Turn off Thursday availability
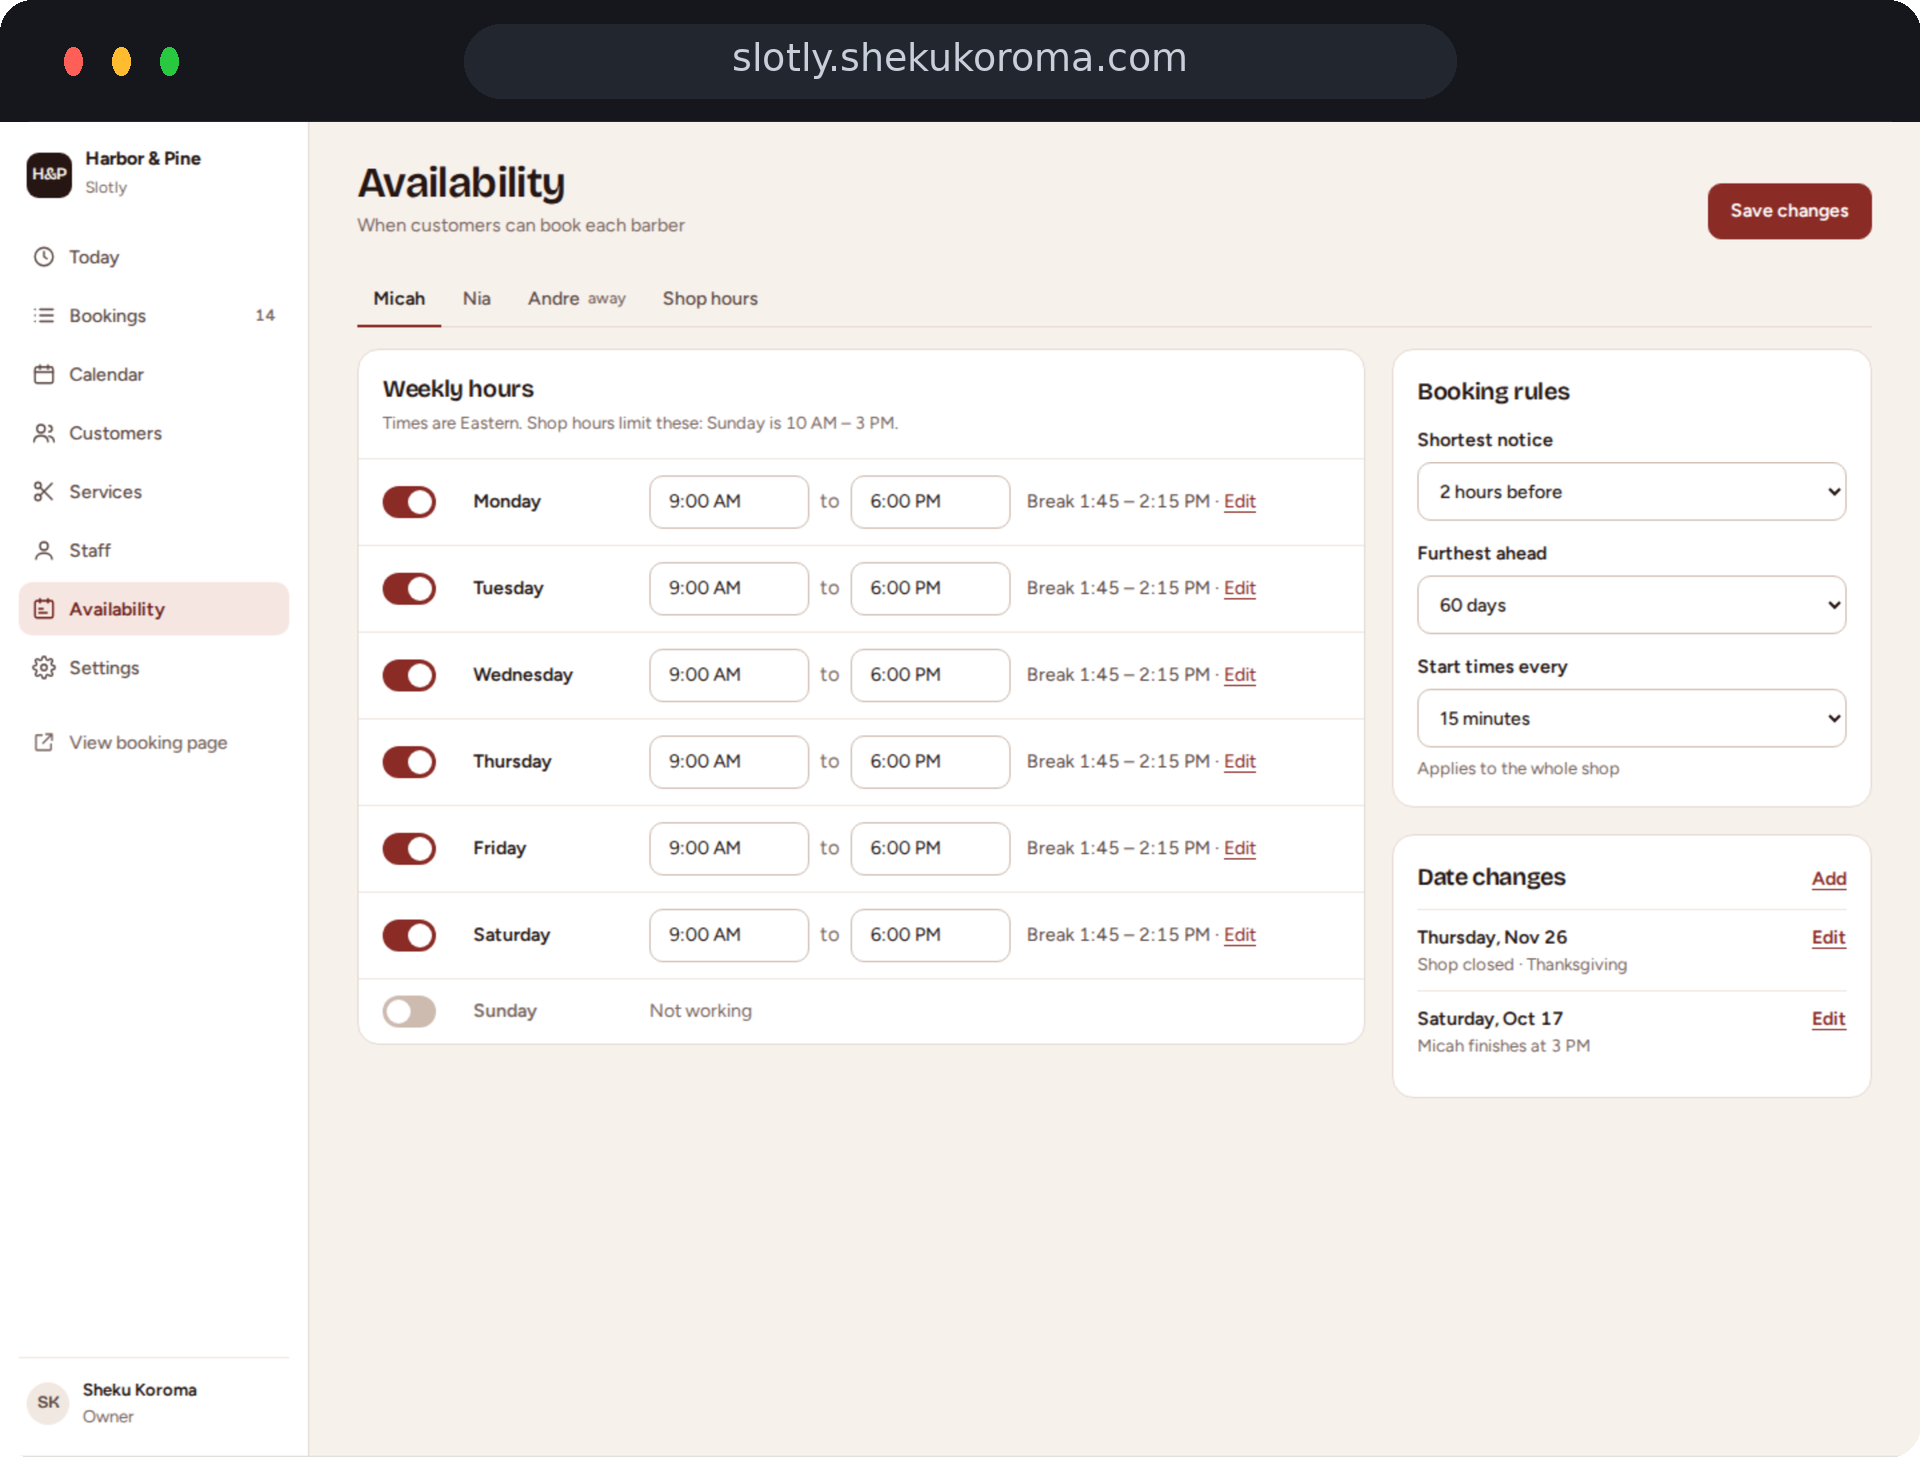The height and width of the screenshot is (1457, 1920). point(409,762)
